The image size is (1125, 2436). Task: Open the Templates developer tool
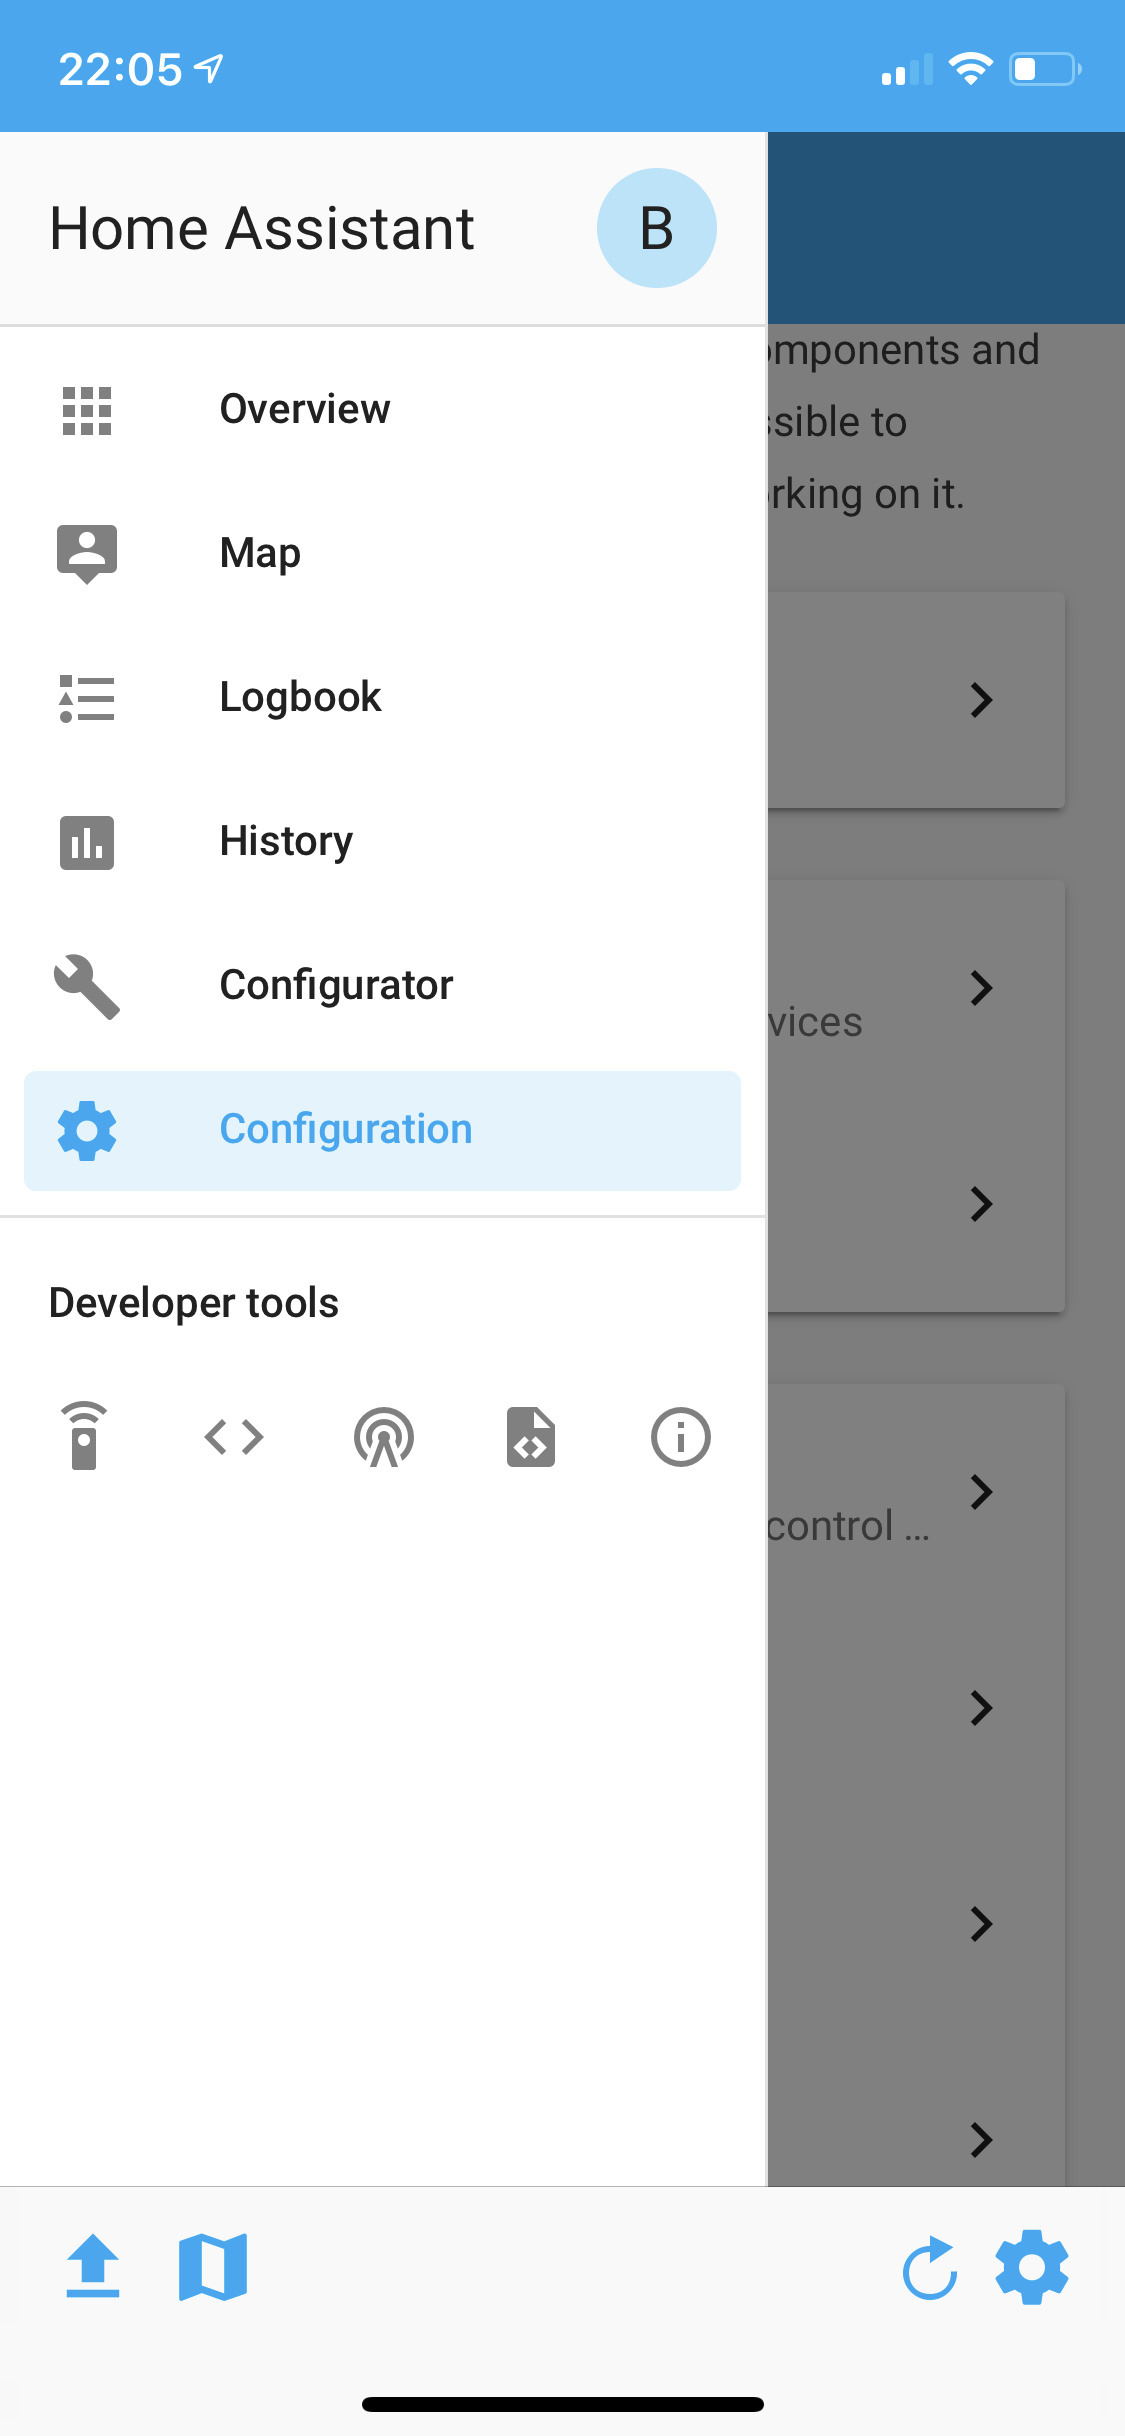[x=529, y=1437]
